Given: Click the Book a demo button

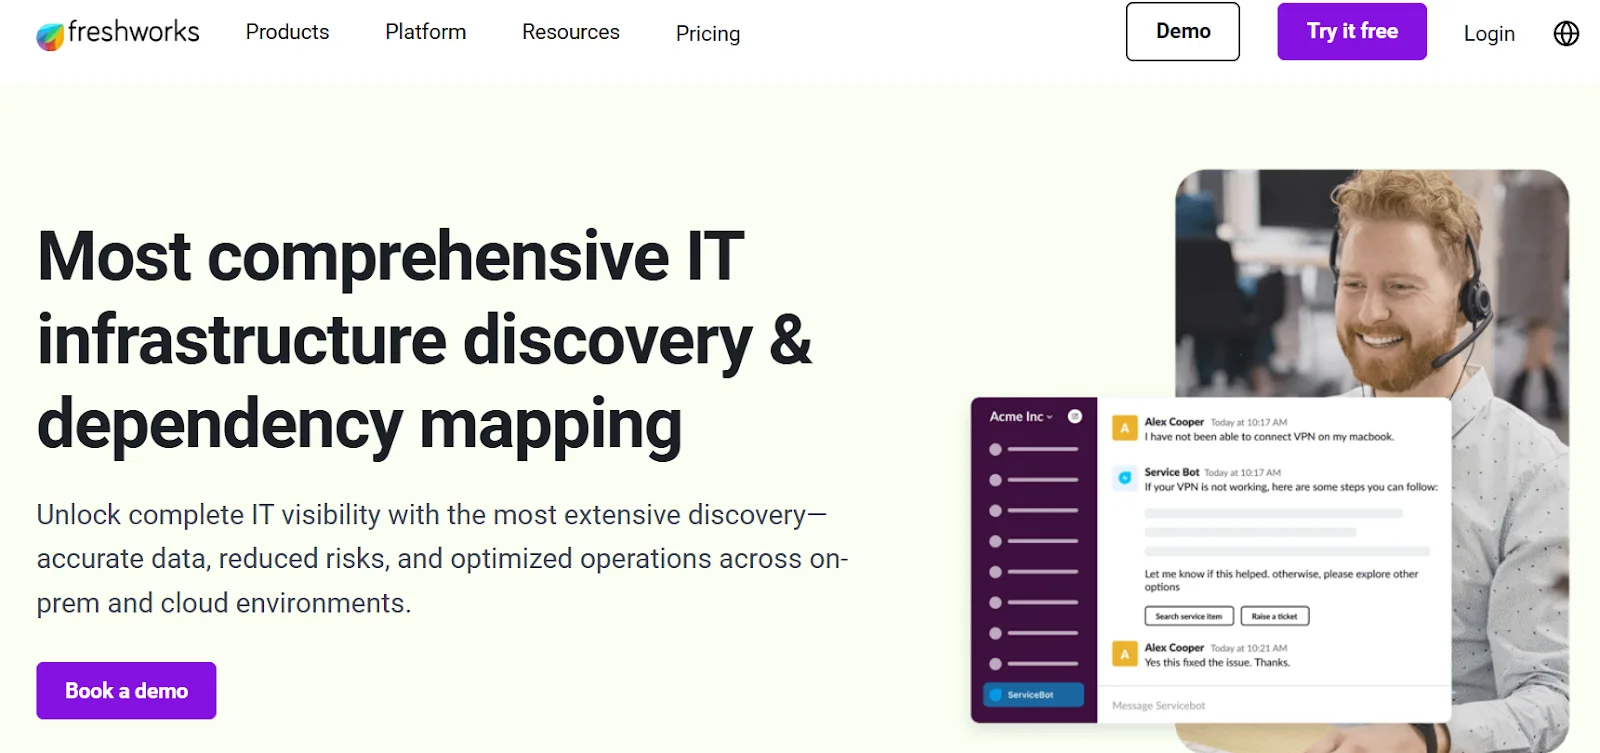Looking at the screenshot, I should pyautogui.click(x=126, y=691).
